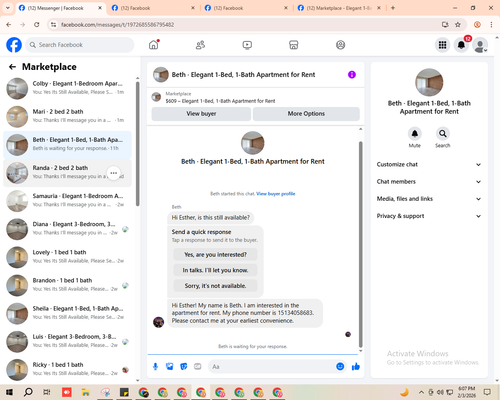Viewport: 500px width, 400px height.
Task: Open the Video/Watch icon
Action: 247,45
